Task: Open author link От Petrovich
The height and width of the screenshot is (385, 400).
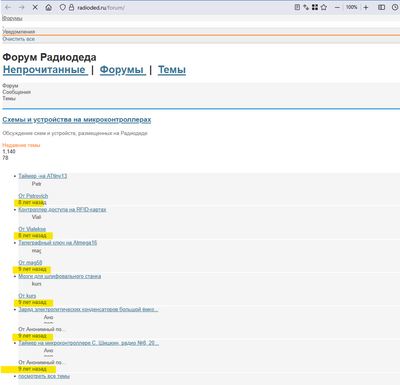Action: tap(33, 196)
